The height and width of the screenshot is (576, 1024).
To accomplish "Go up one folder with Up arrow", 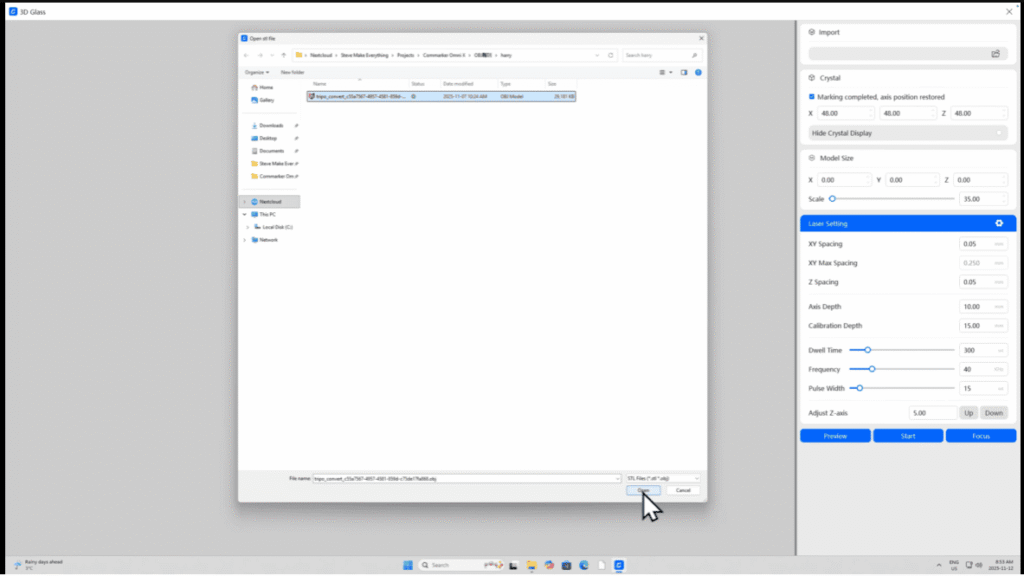I will point(284,55).
